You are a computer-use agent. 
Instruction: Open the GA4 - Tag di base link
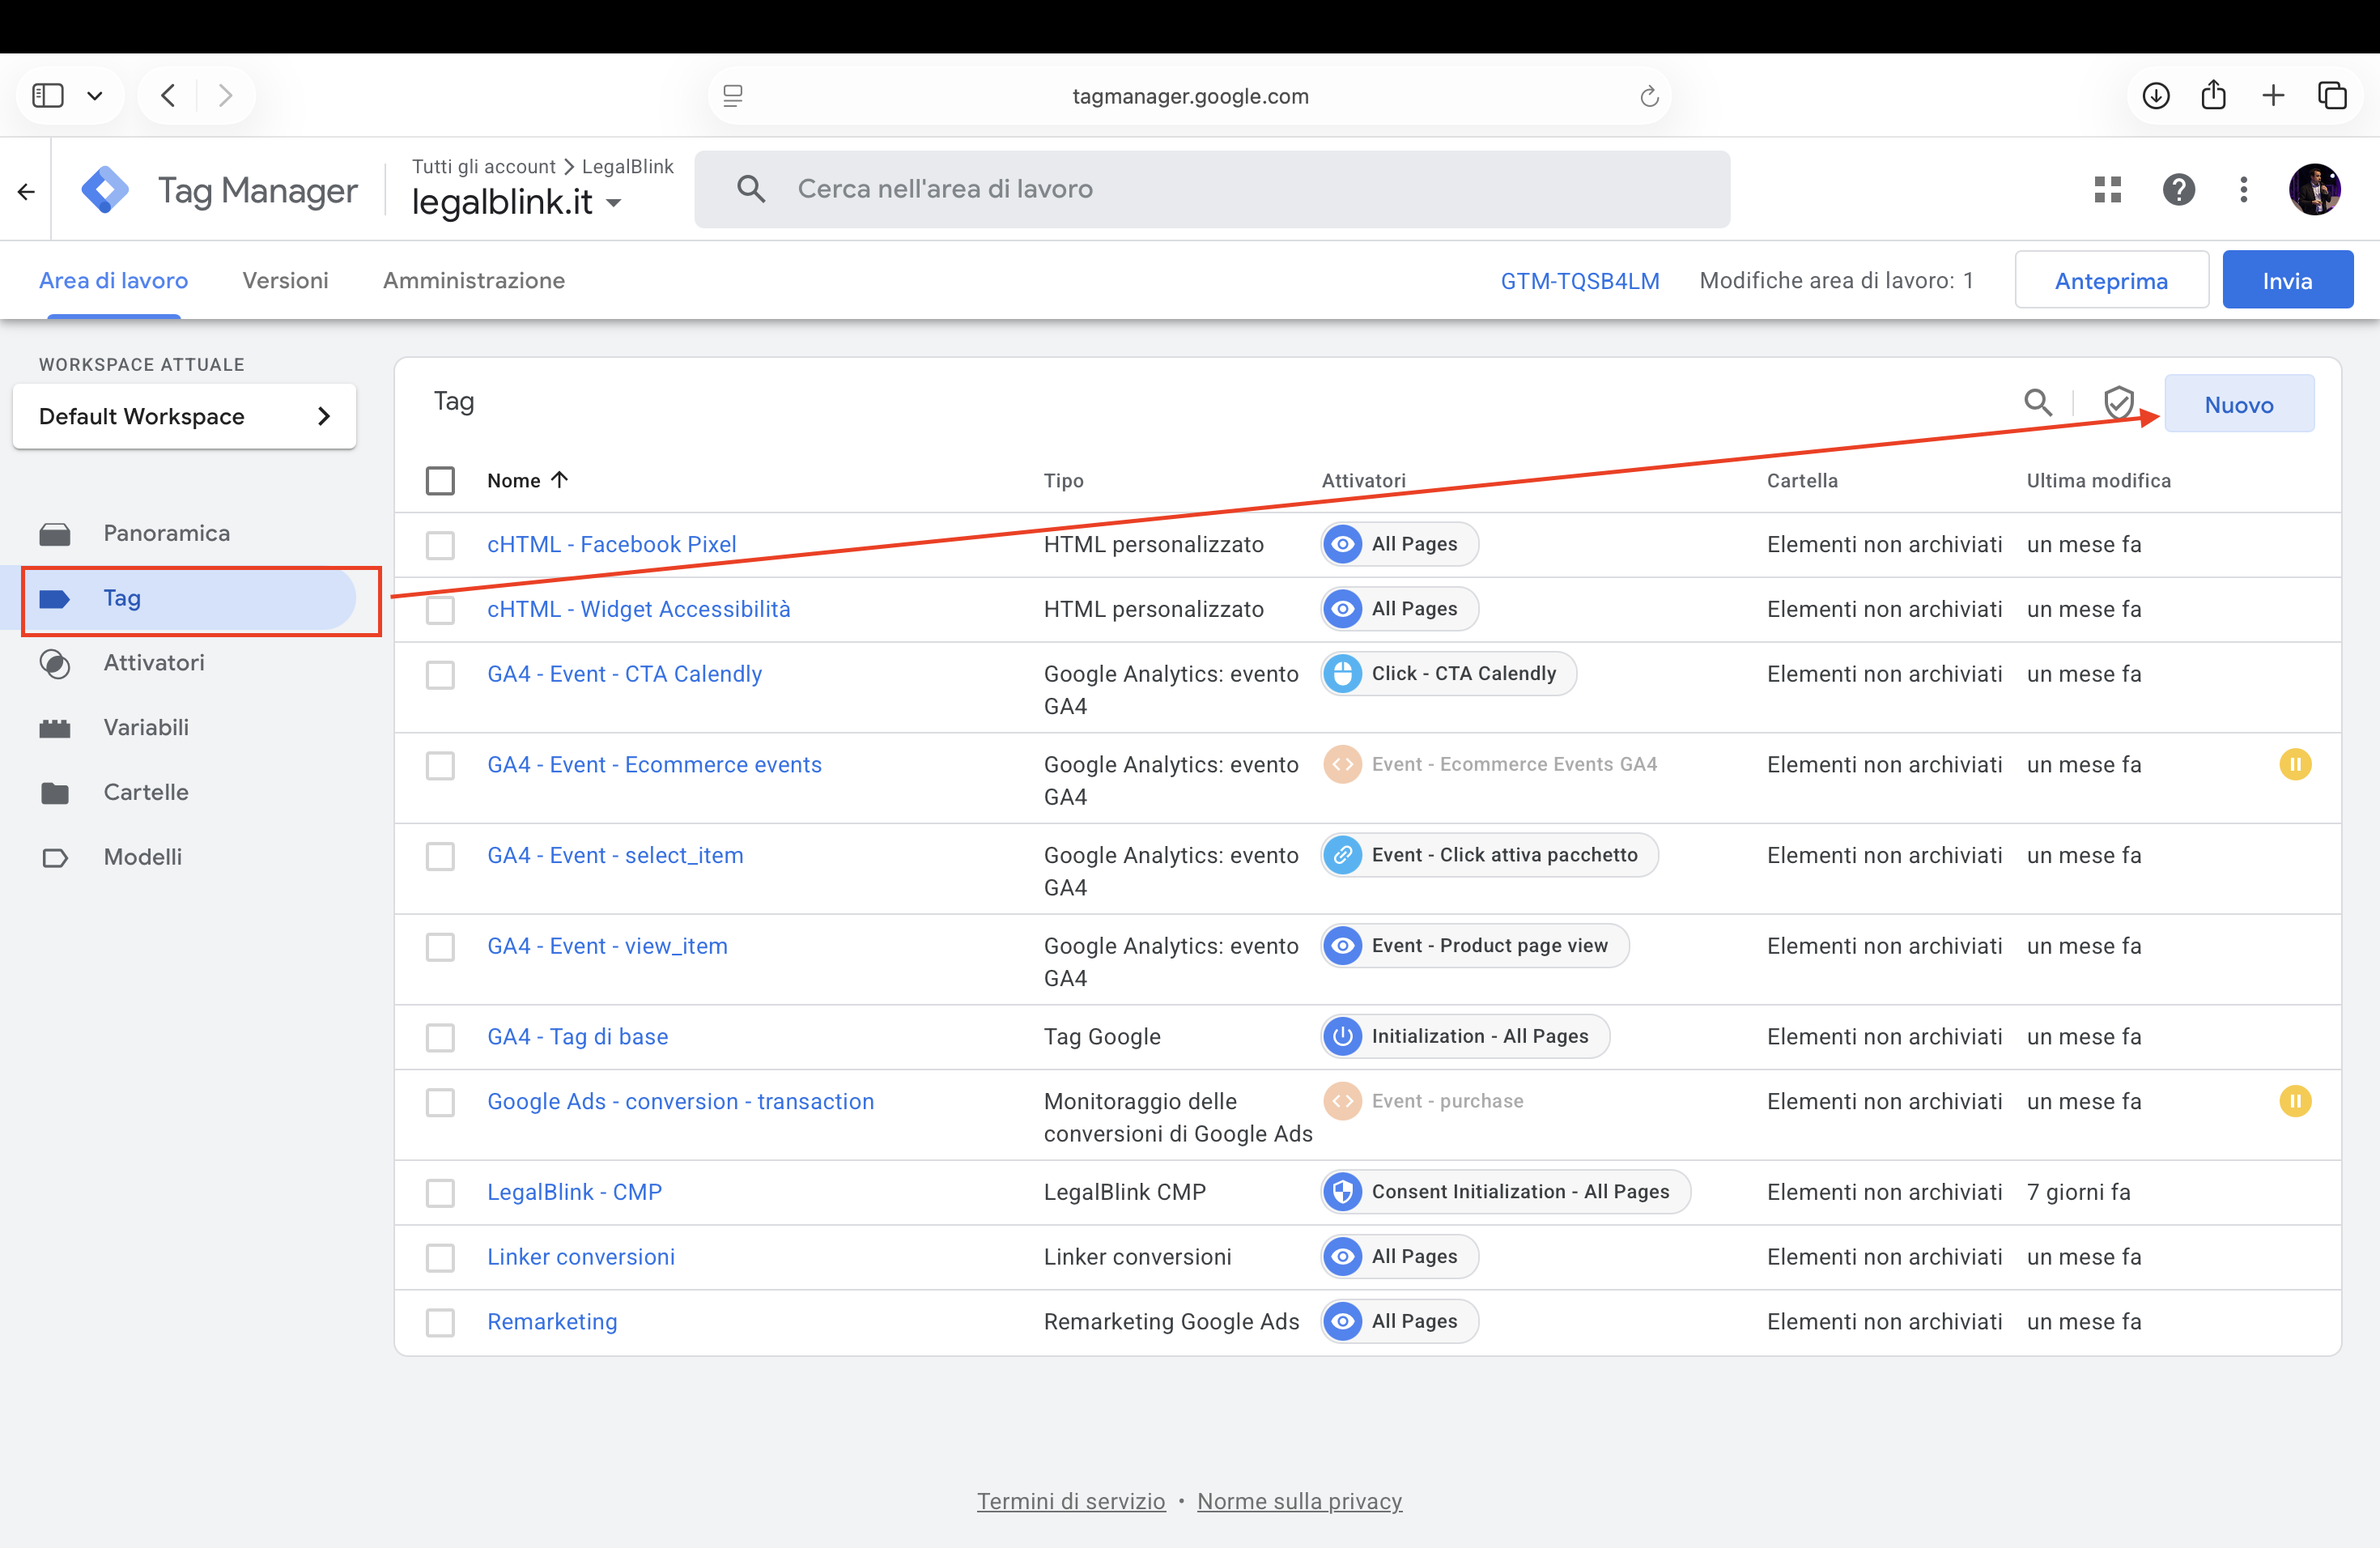577,1037
